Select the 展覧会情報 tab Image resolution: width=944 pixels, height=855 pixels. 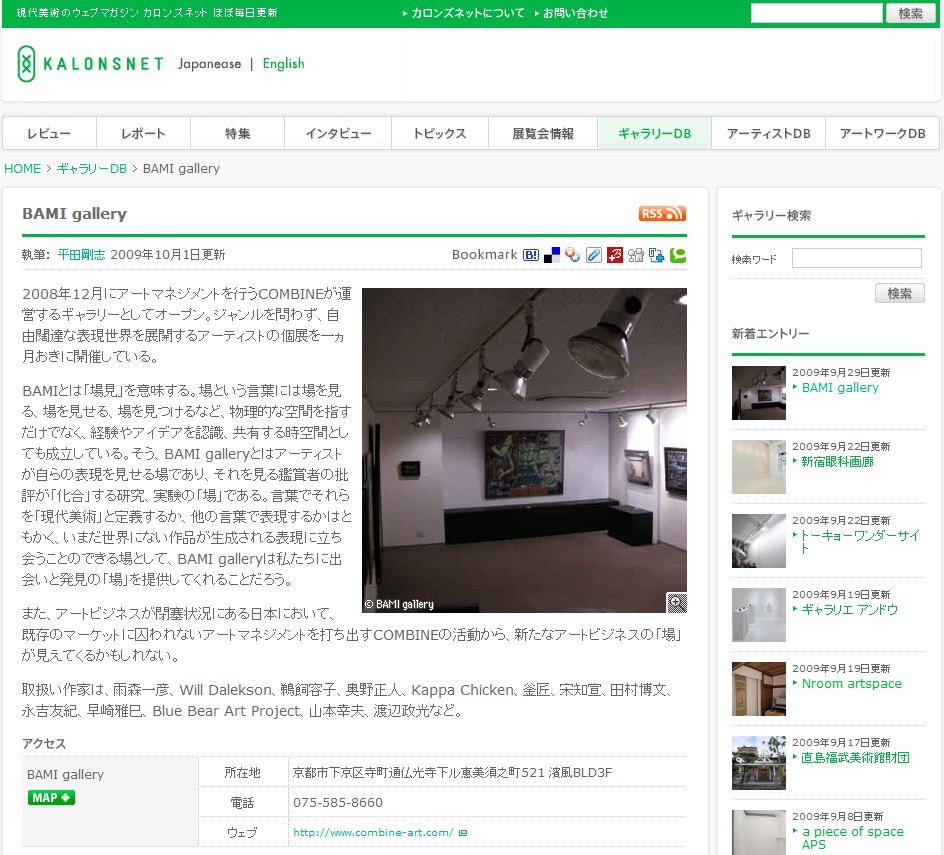click(x=543, y=134)
